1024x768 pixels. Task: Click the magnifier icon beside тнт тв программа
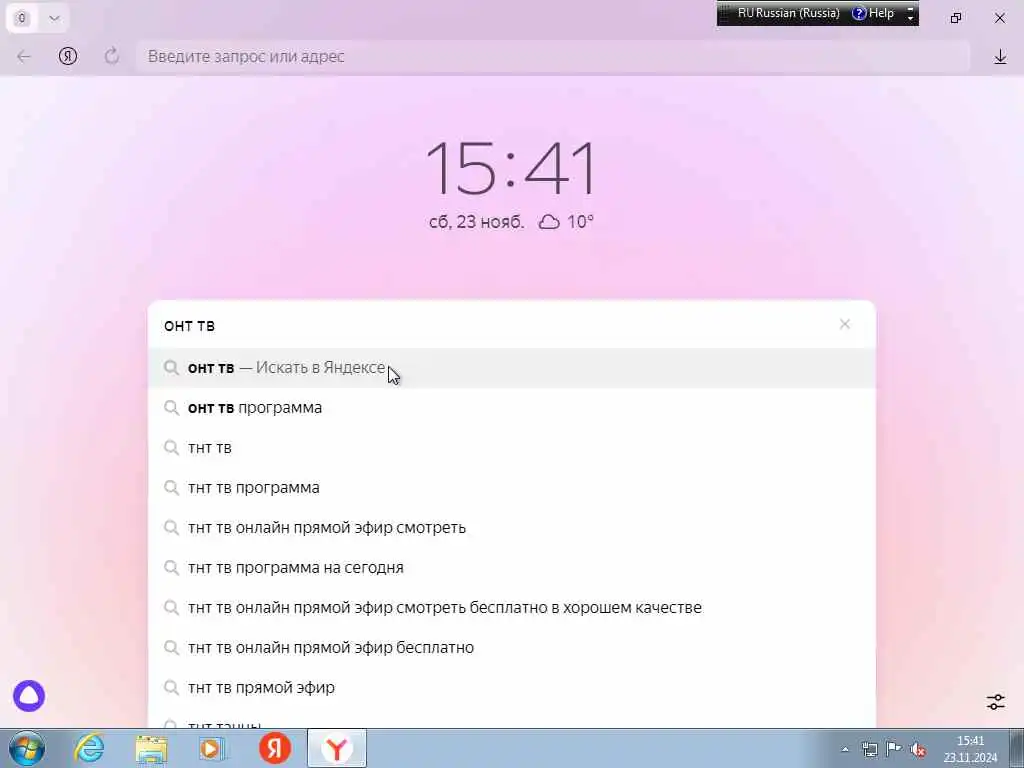point(171,488)
